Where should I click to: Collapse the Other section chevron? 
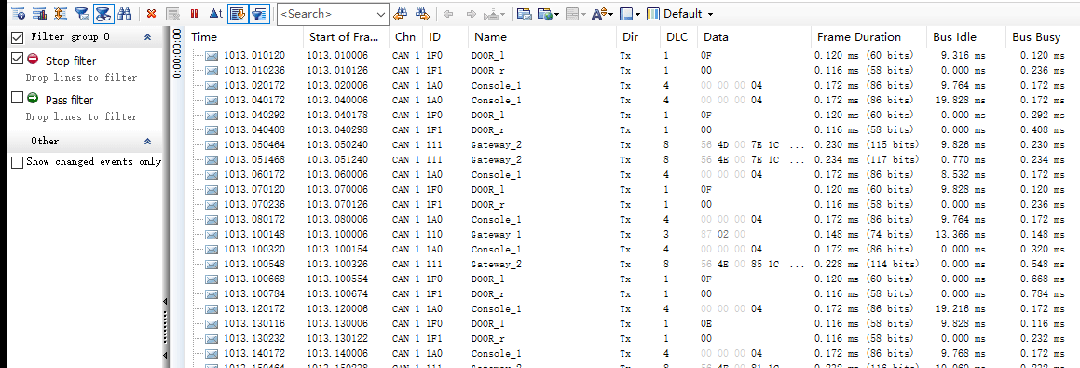[x=147, y=141]
